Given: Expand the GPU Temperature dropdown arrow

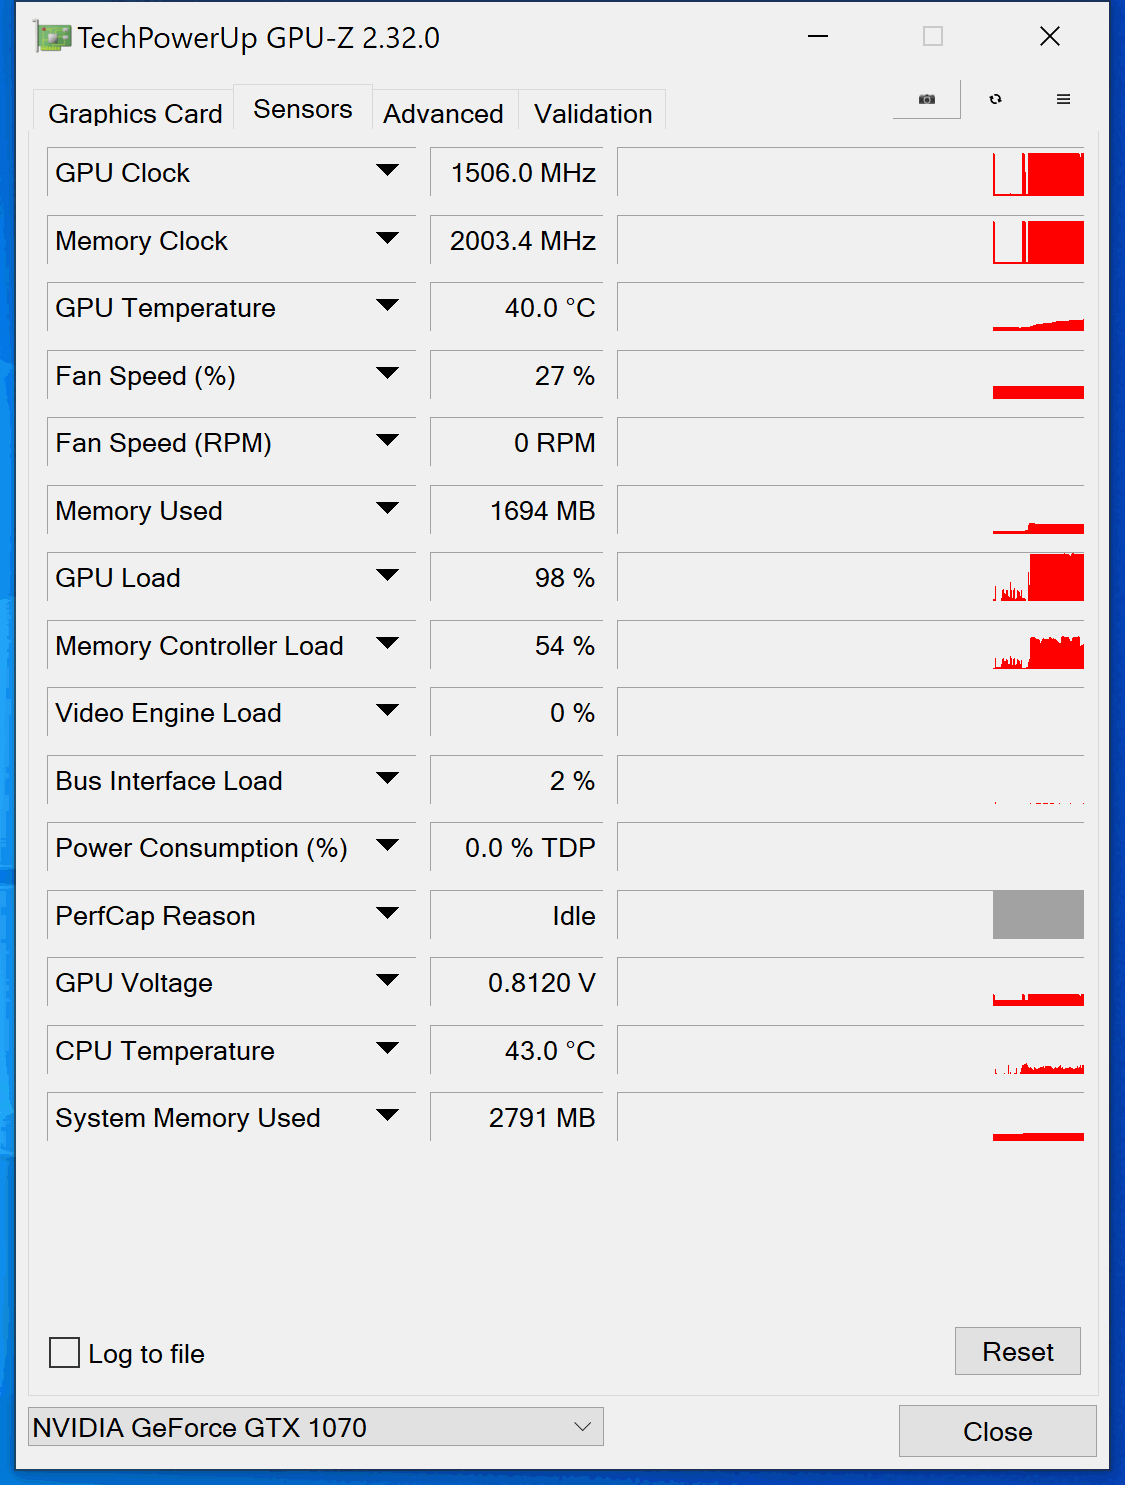Looking at the screenshot, I should tap(388, 305).
